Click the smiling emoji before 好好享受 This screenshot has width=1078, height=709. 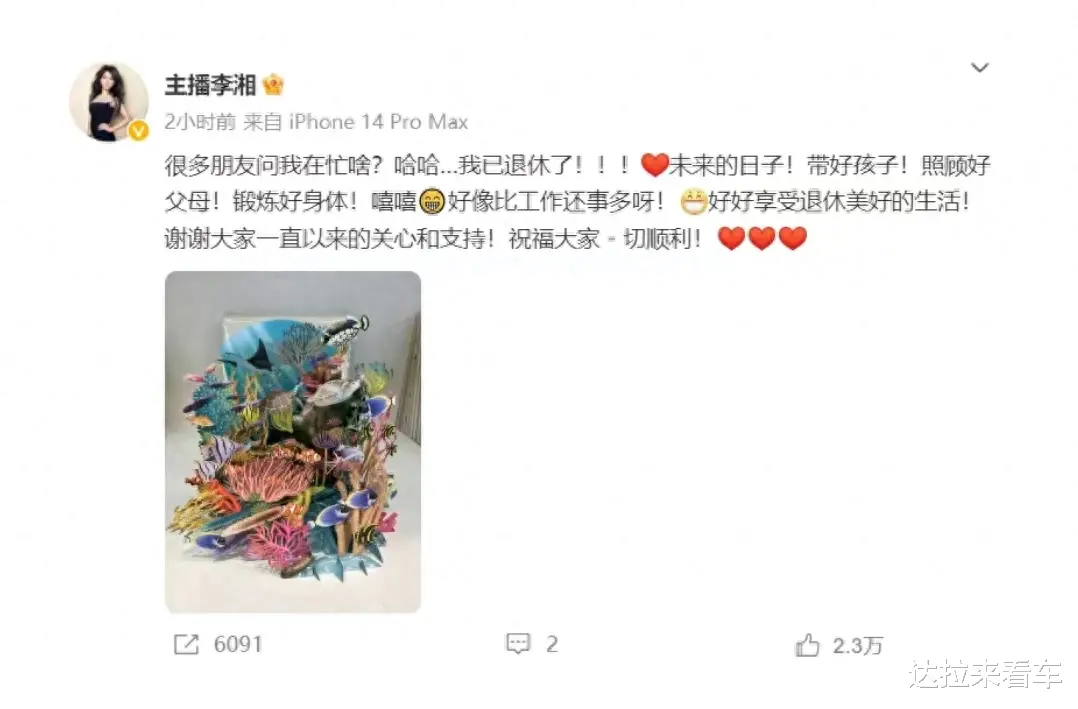693,201
